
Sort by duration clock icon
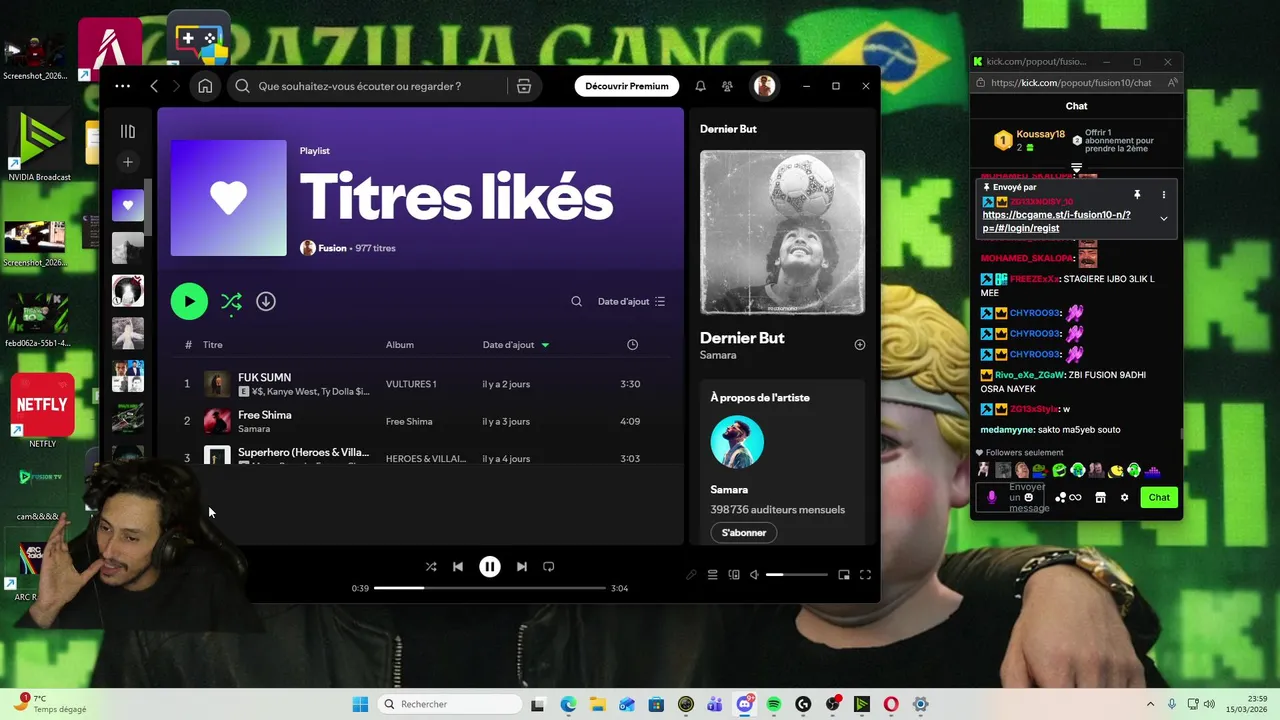632,345
